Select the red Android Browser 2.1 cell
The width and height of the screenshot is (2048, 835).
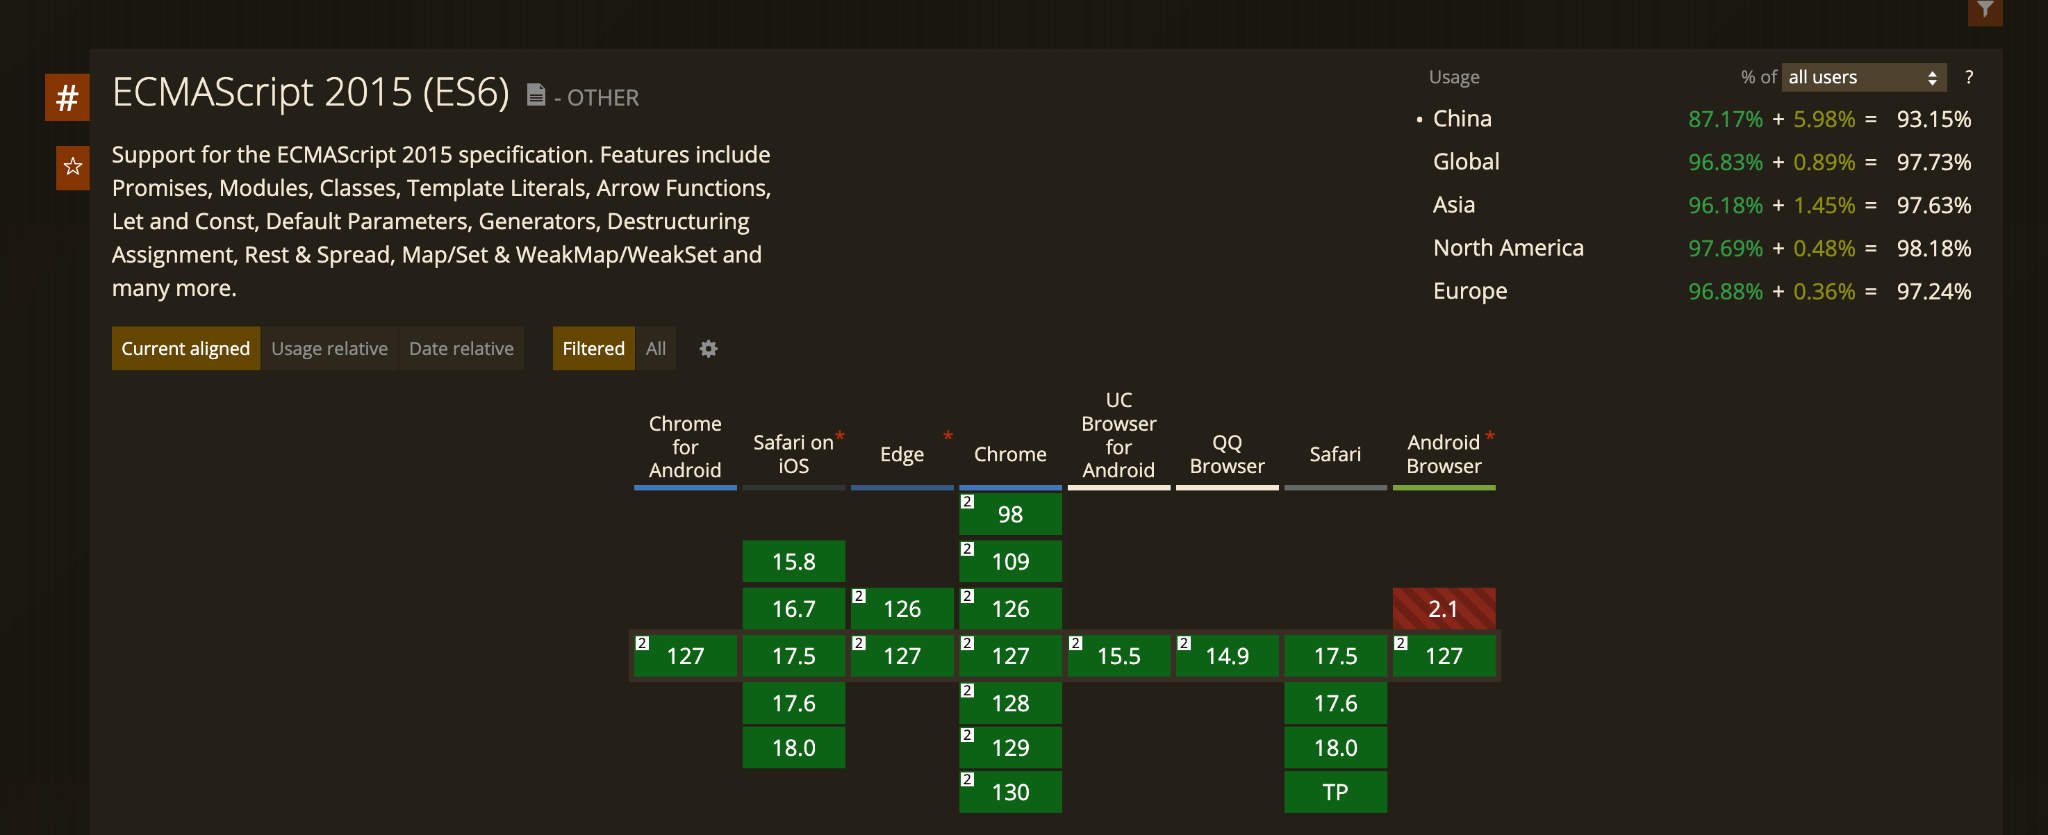coord(1443,609)
